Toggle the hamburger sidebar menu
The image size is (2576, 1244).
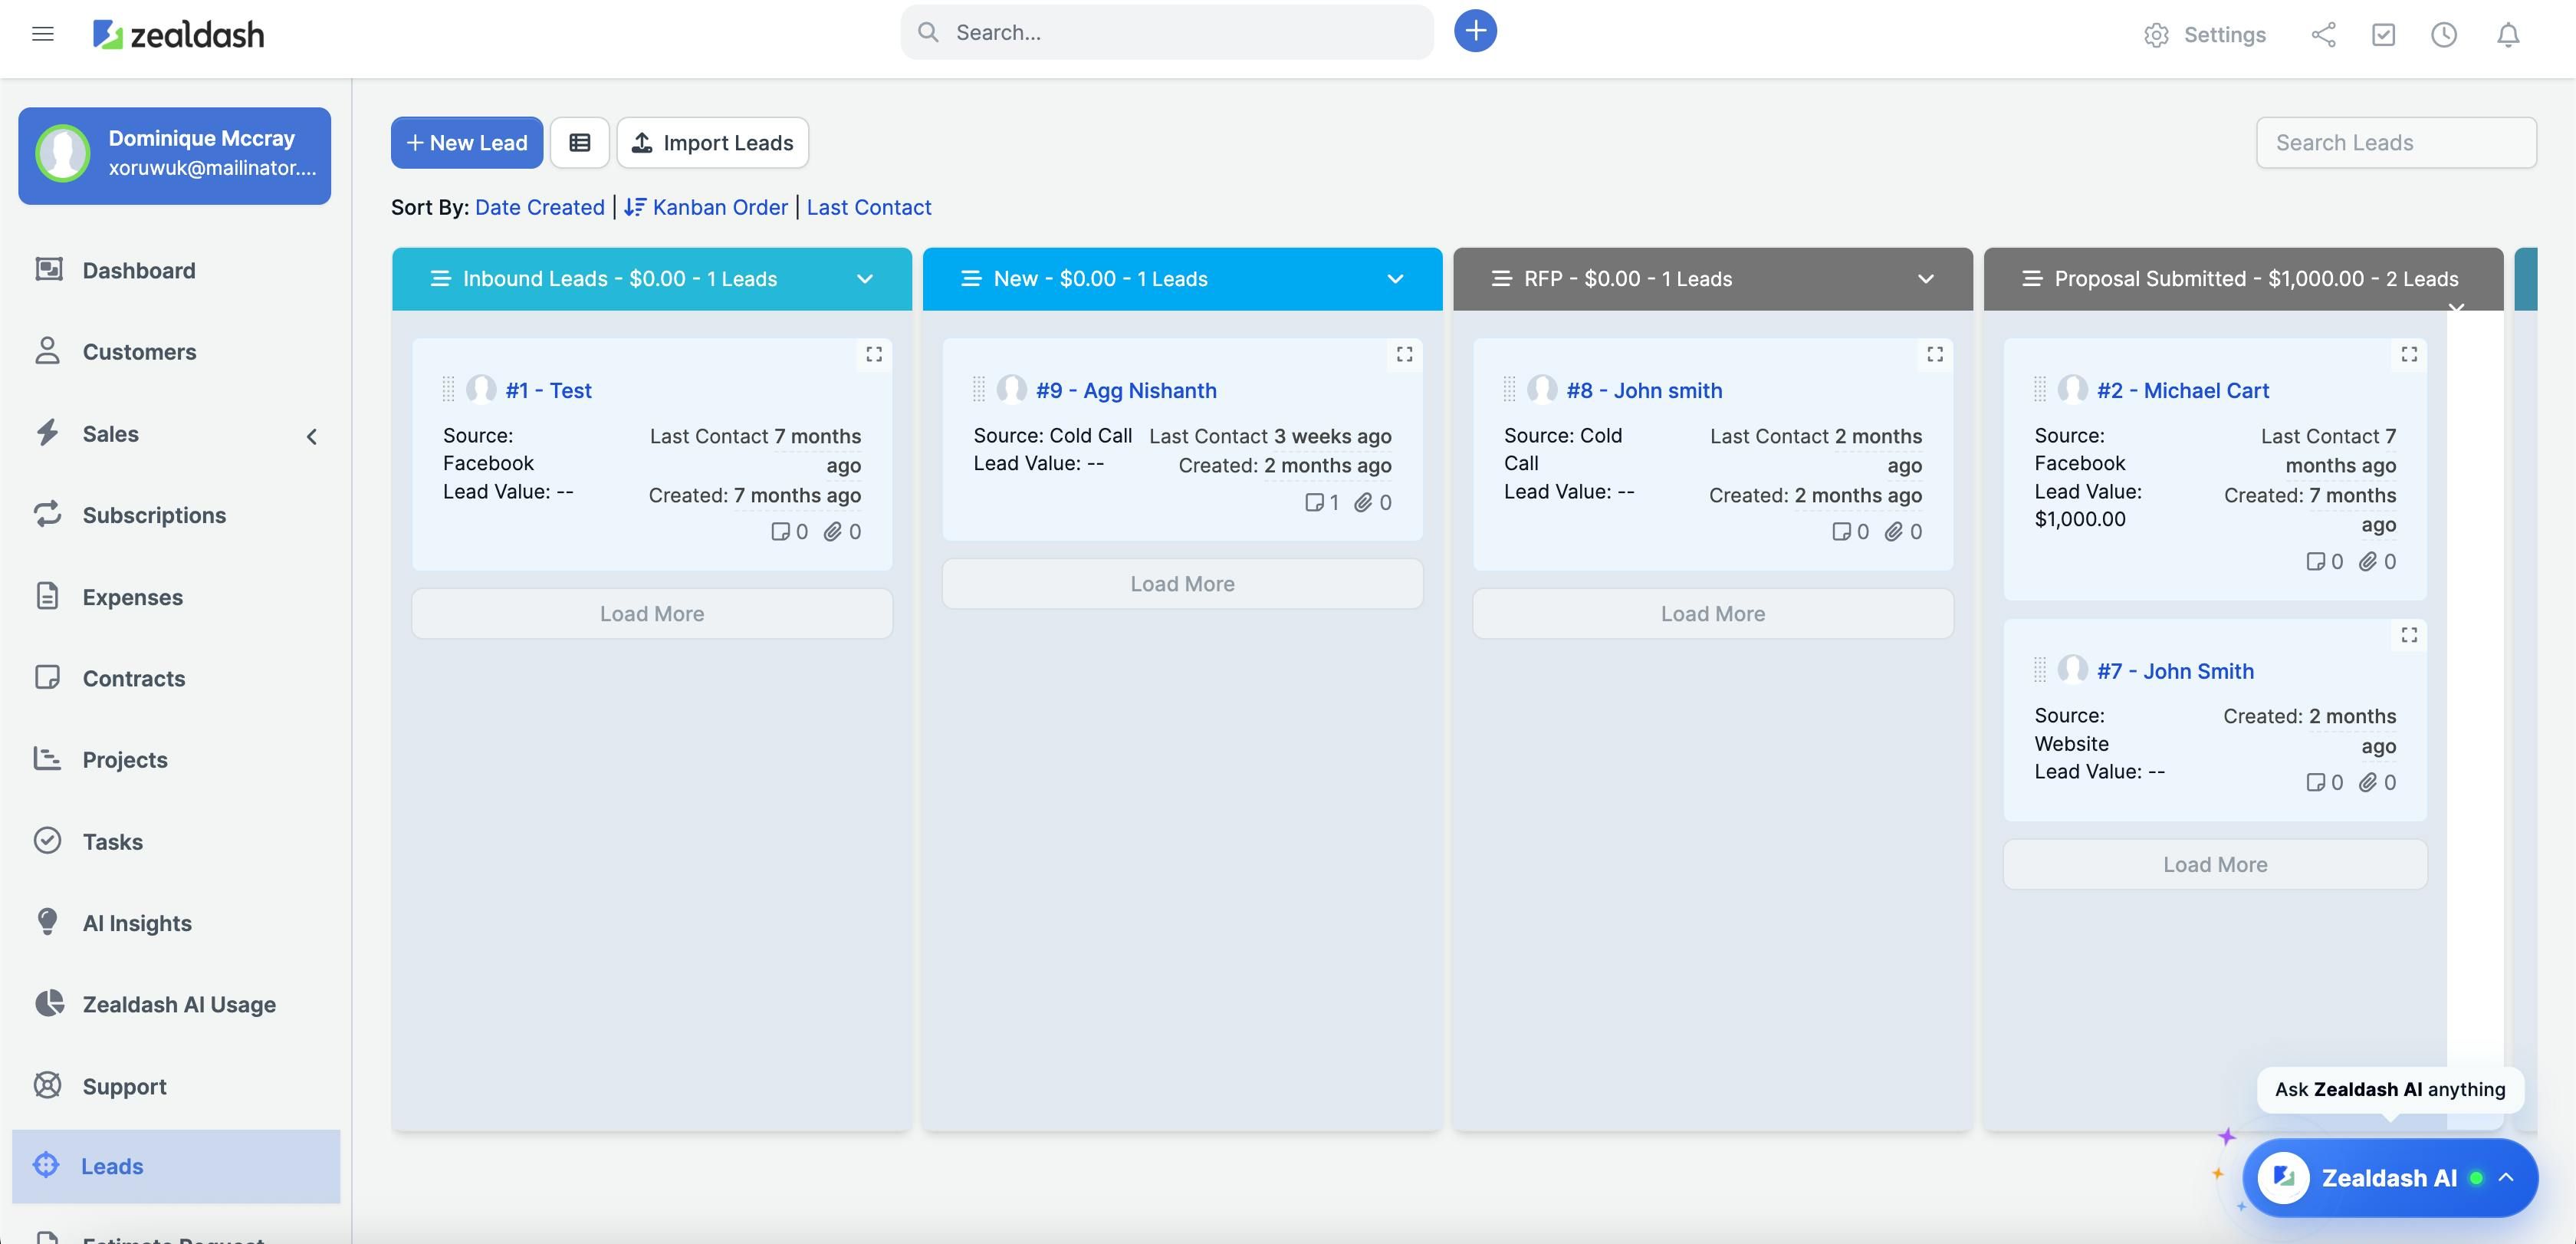pyautogui.click(x=42, y=34)
